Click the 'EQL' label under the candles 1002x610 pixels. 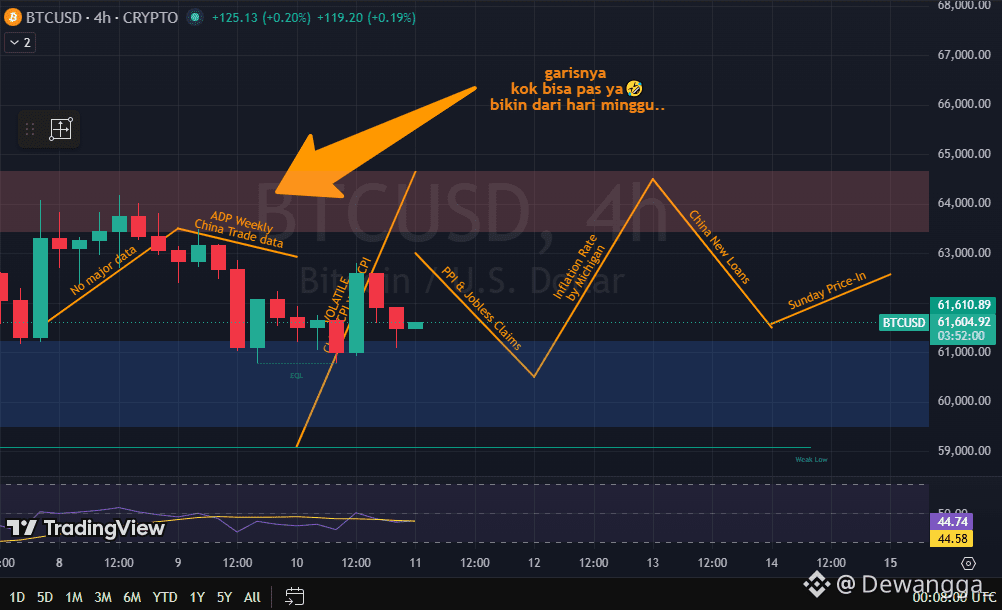point(297,376)
